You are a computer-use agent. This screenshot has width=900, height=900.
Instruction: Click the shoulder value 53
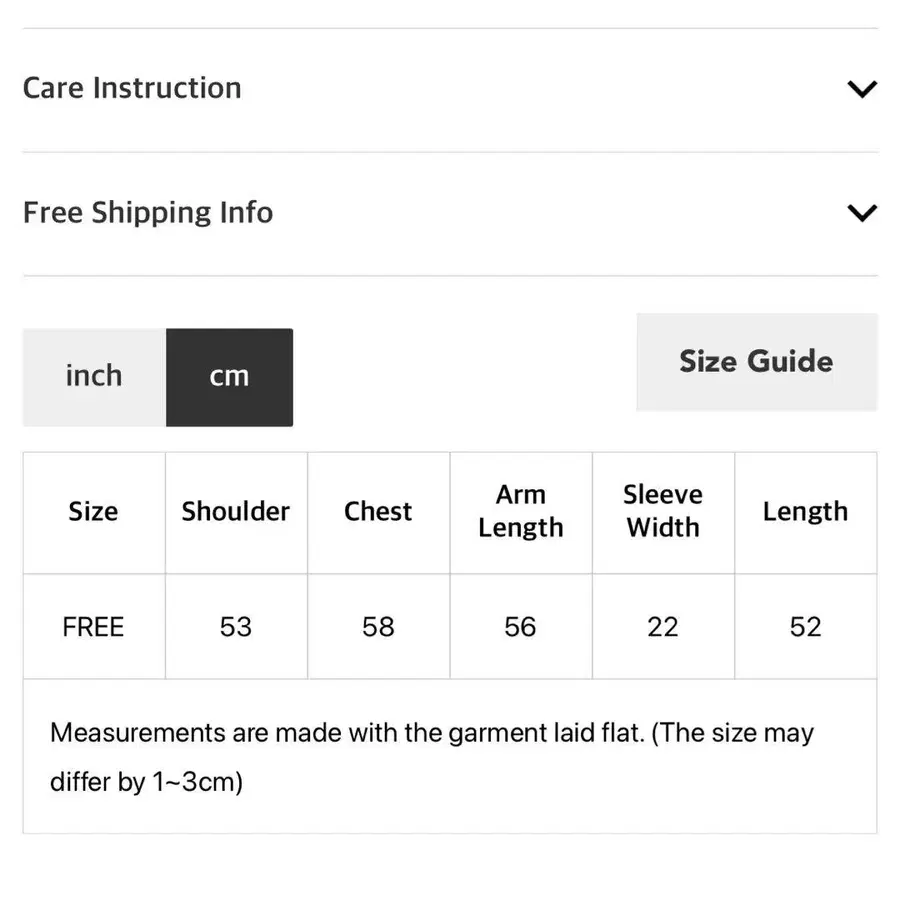click(236, 627)
